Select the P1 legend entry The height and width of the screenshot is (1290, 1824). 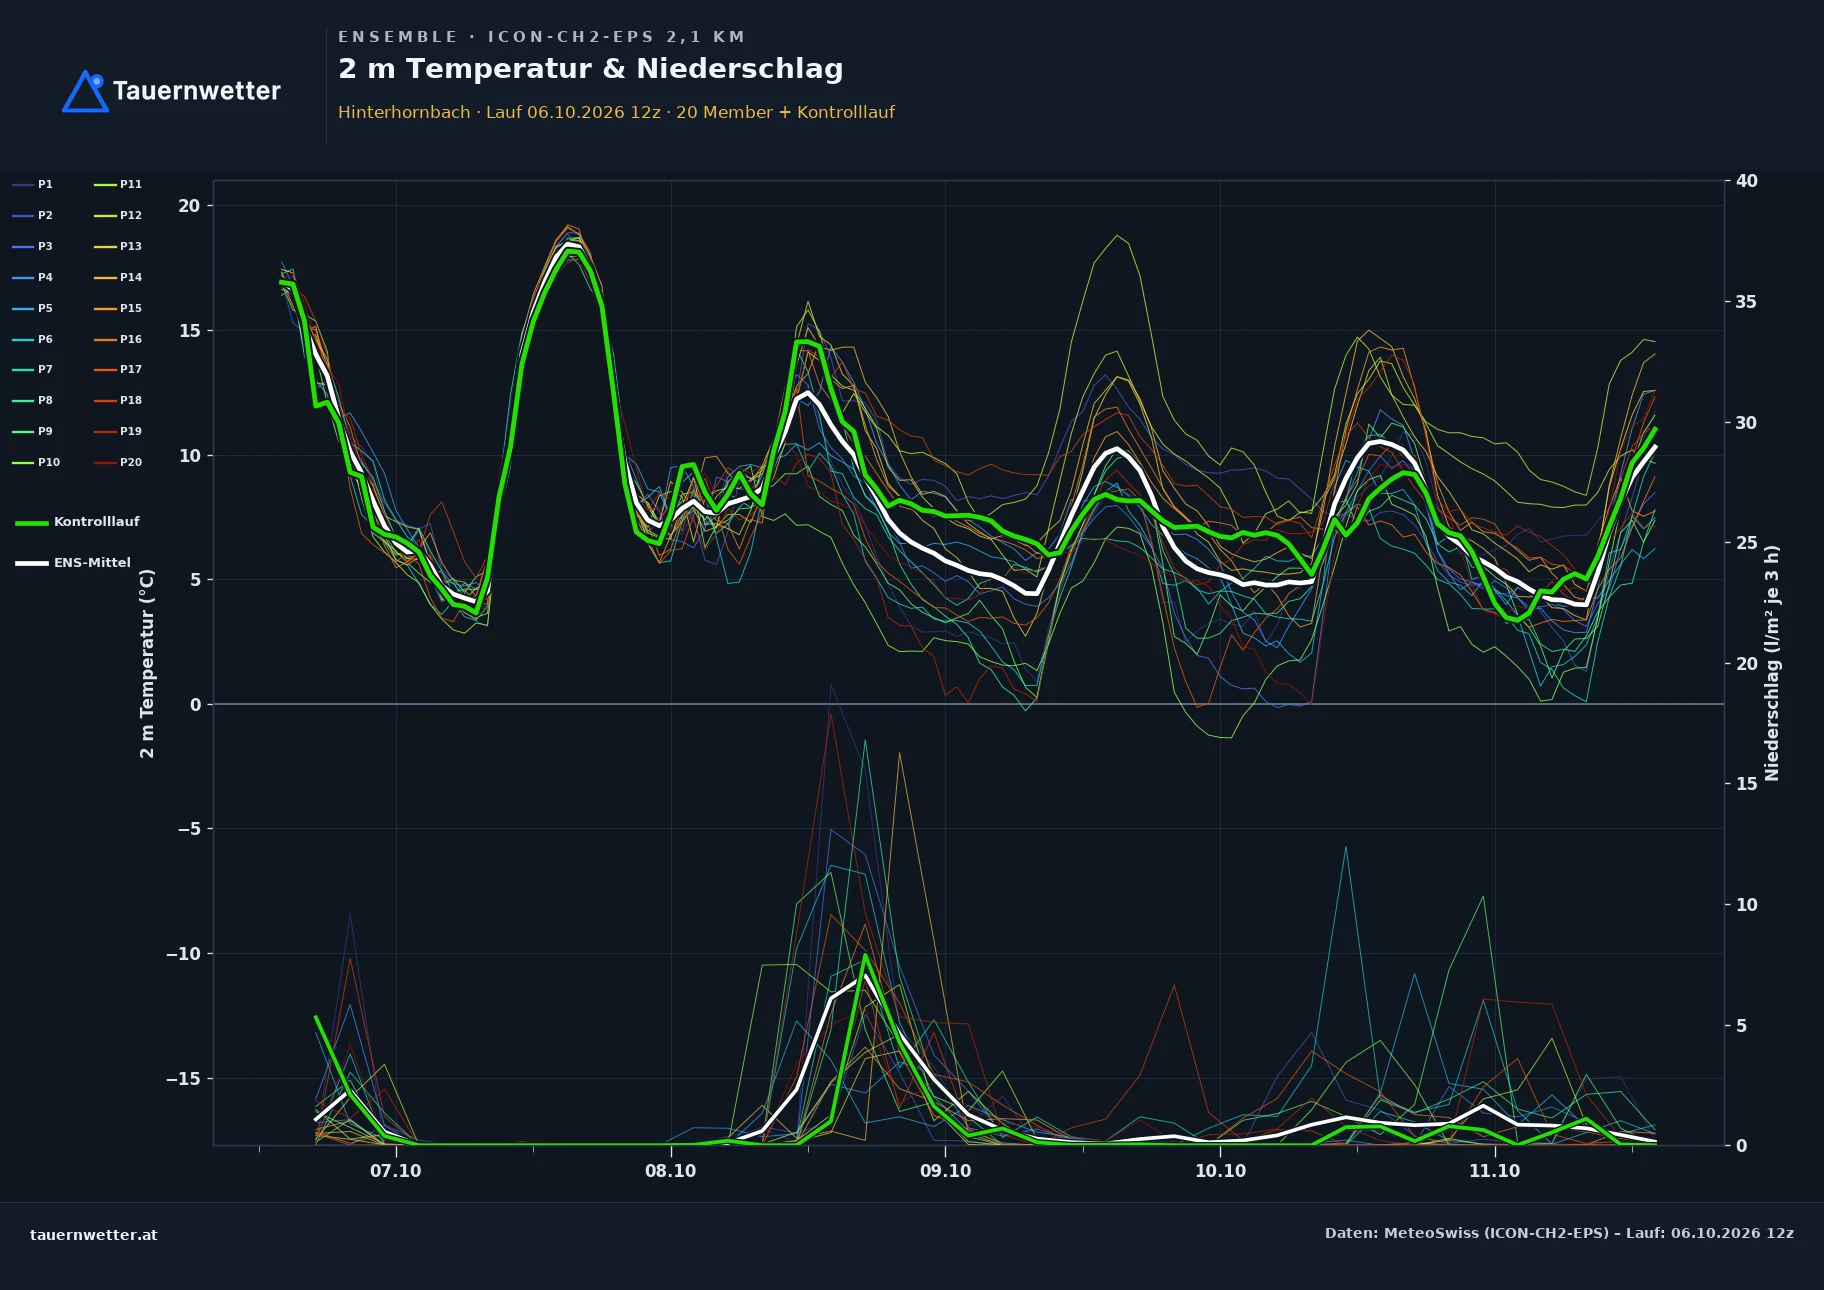[33, 184]
